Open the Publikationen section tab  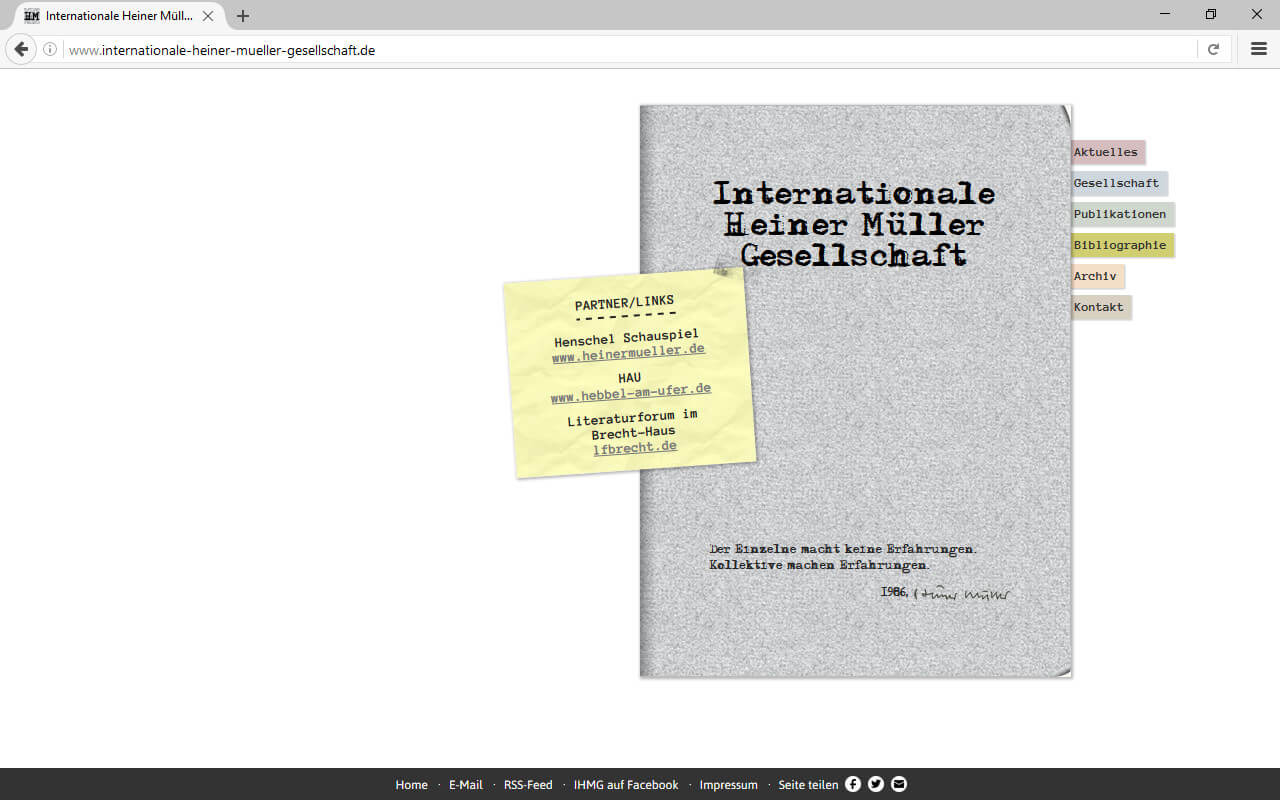1123,214
